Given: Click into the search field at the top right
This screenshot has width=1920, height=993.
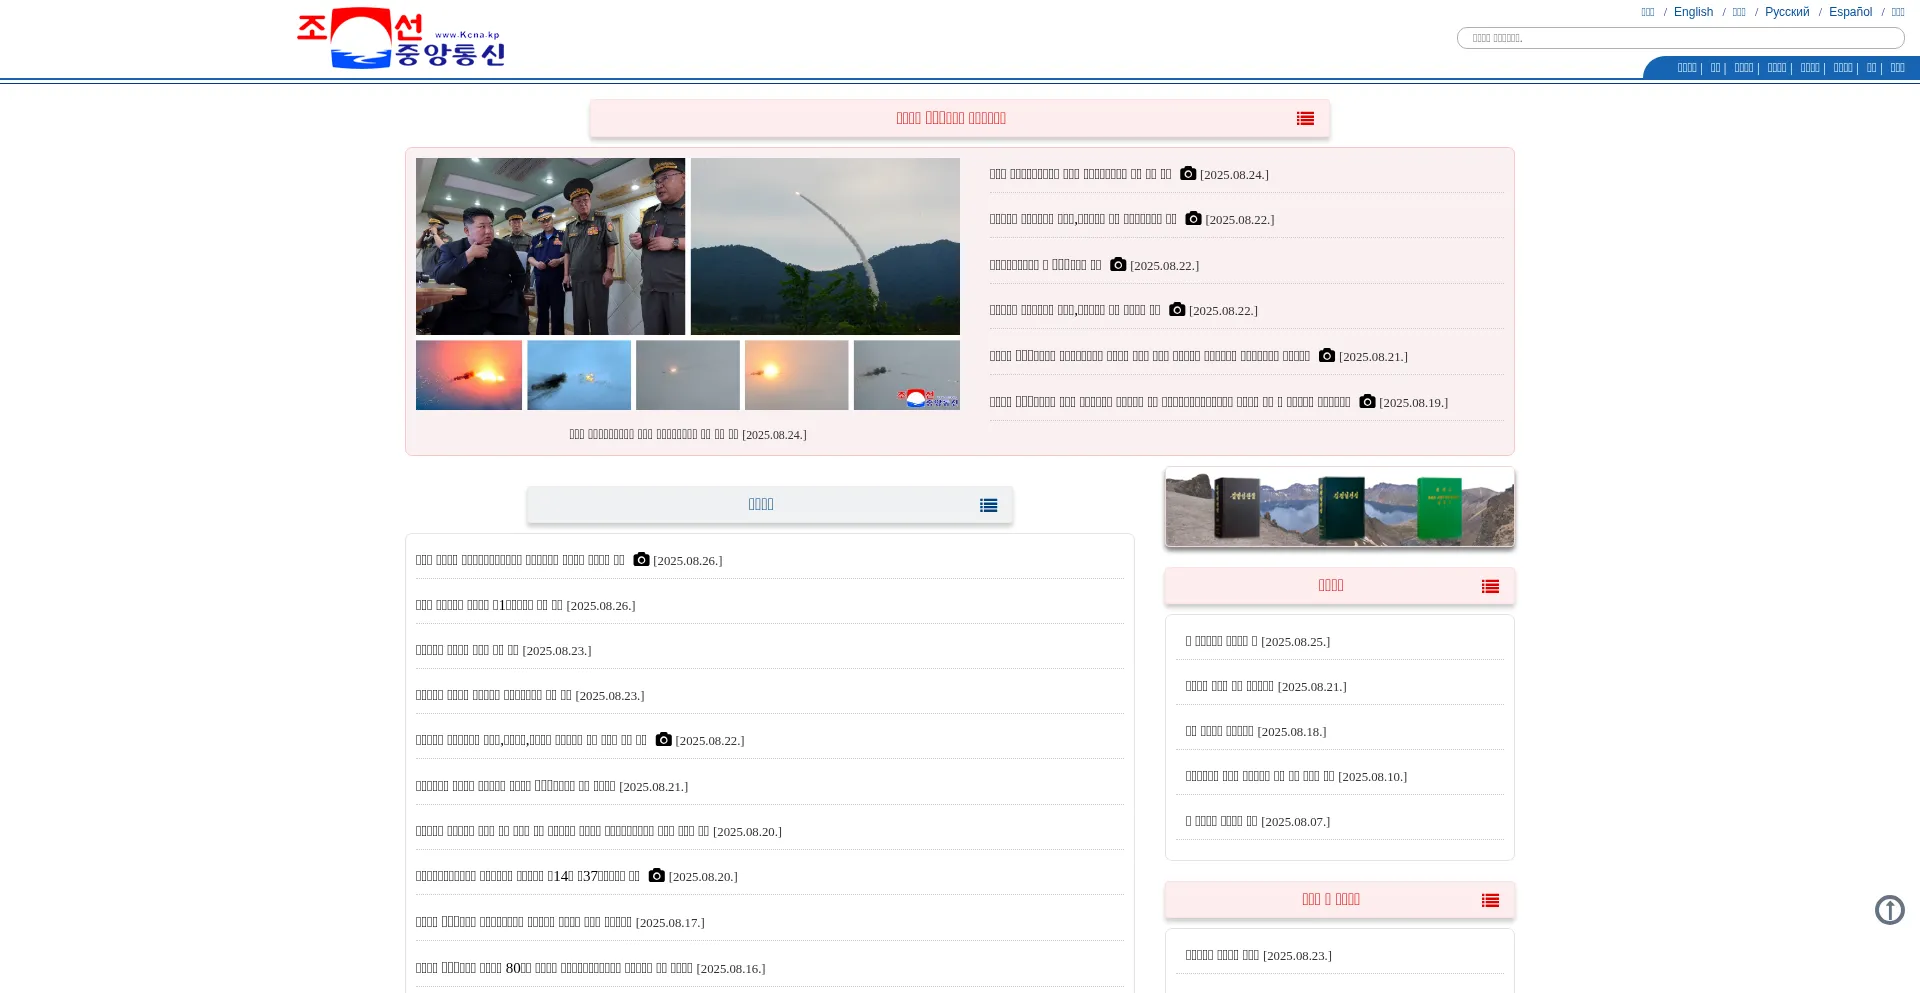Looking at the screenshot, I should 1680,38.
